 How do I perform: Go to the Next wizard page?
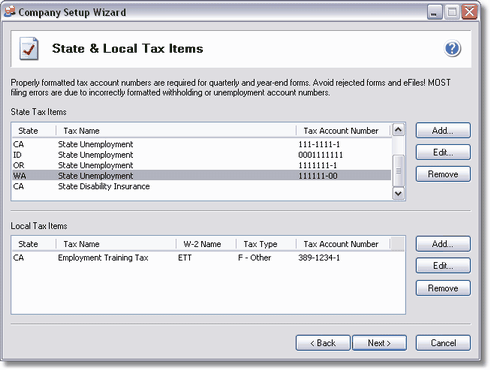point(379,343)
